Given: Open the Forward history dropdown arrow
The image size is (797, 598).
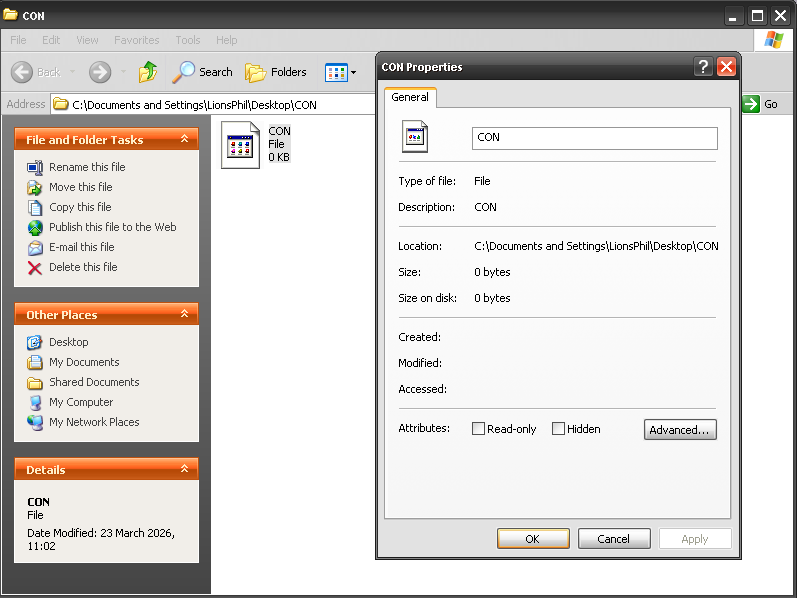Looking at the screenshot, I should pyautogui.click(x=124, y=72).
